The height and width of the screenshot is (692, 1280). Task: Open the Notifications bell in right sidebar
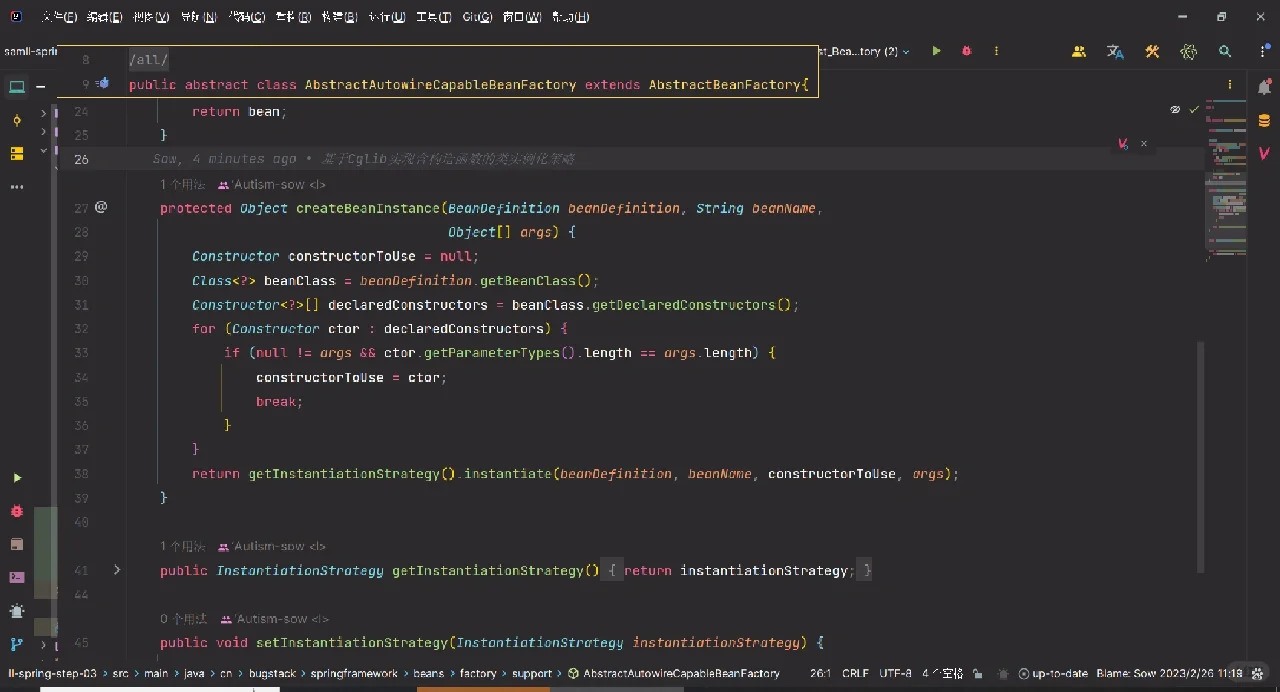1264,87
